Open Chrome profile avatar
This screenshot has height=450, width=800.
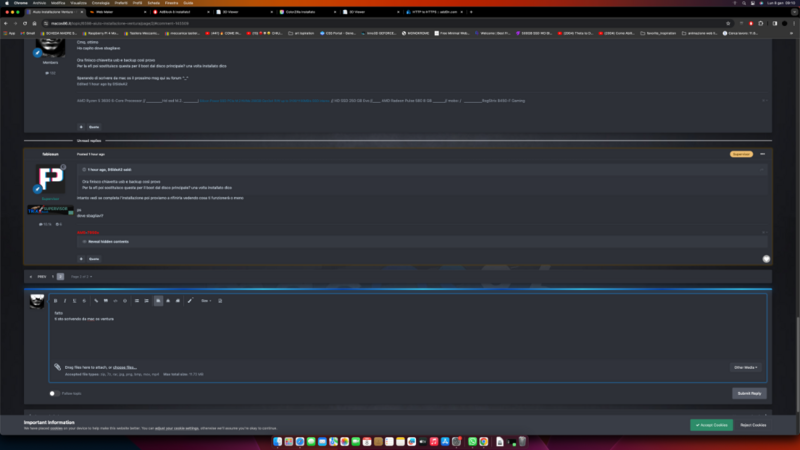pyautogui.click(x=785, y=23)
